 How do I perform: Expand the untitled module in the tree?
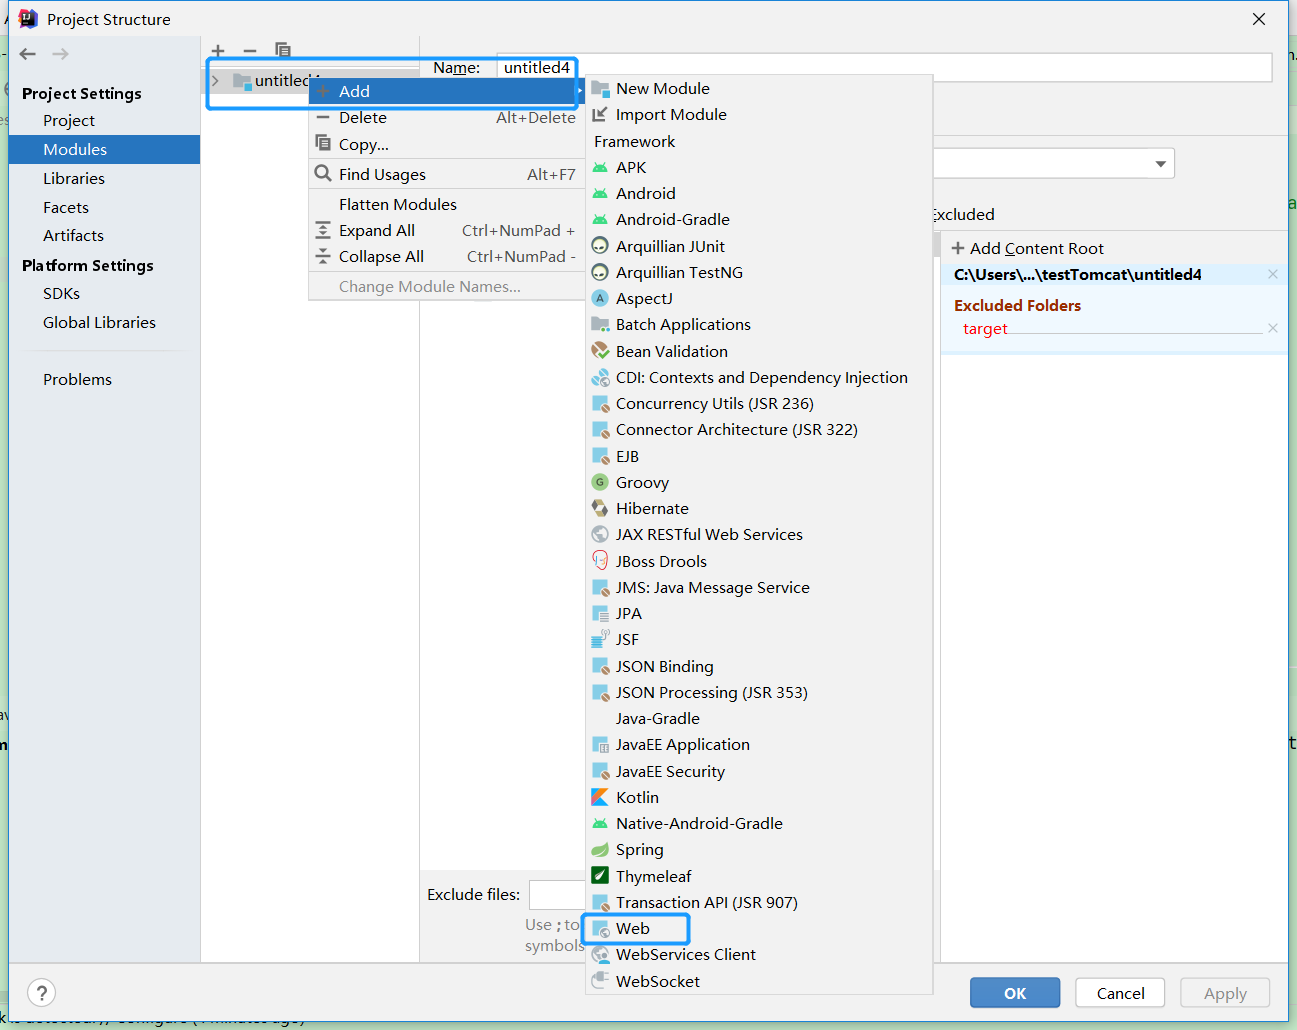point(216,80)
